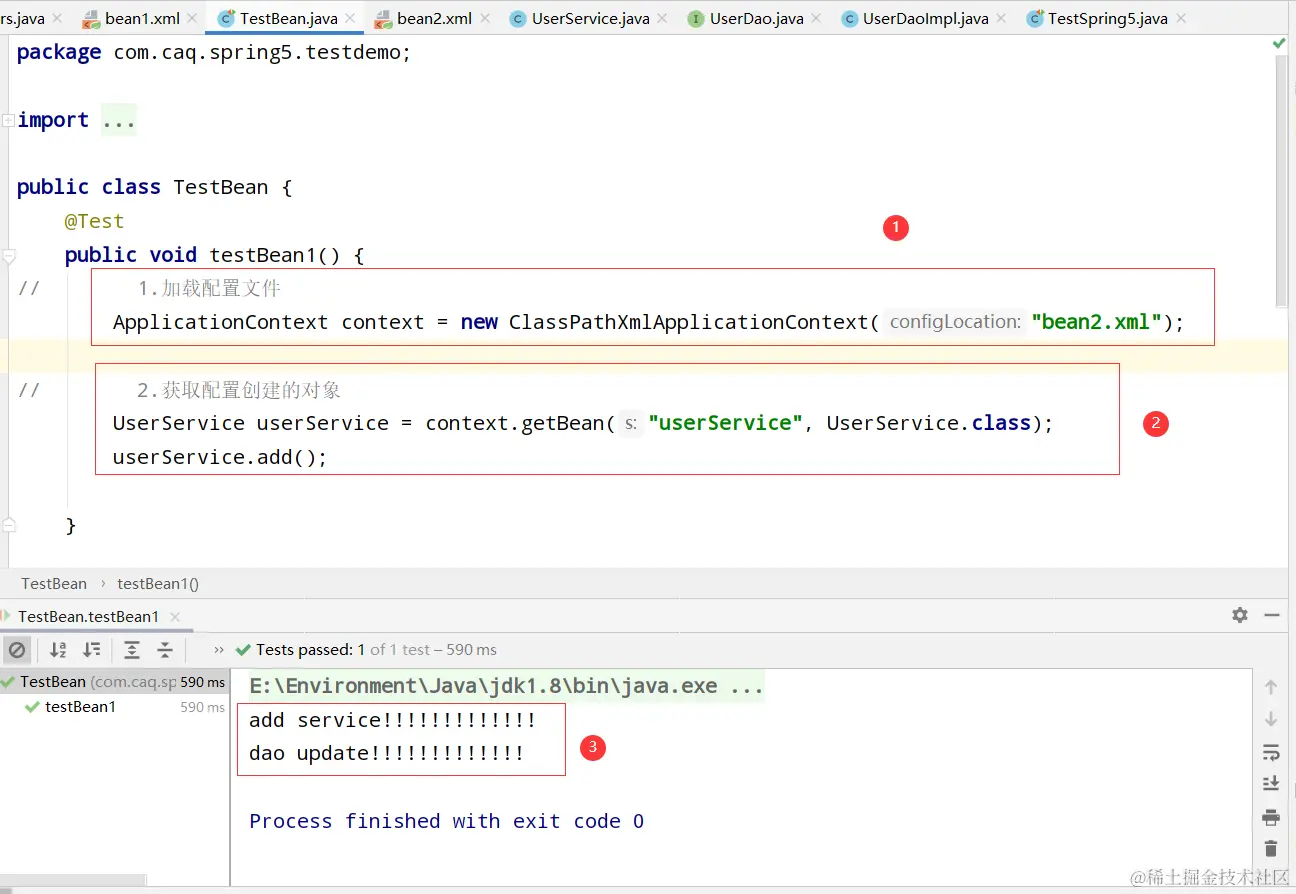Viewport: 1296px width, 894px height.
Task: Click the @Test annotation
Action: tap(94, 222)
